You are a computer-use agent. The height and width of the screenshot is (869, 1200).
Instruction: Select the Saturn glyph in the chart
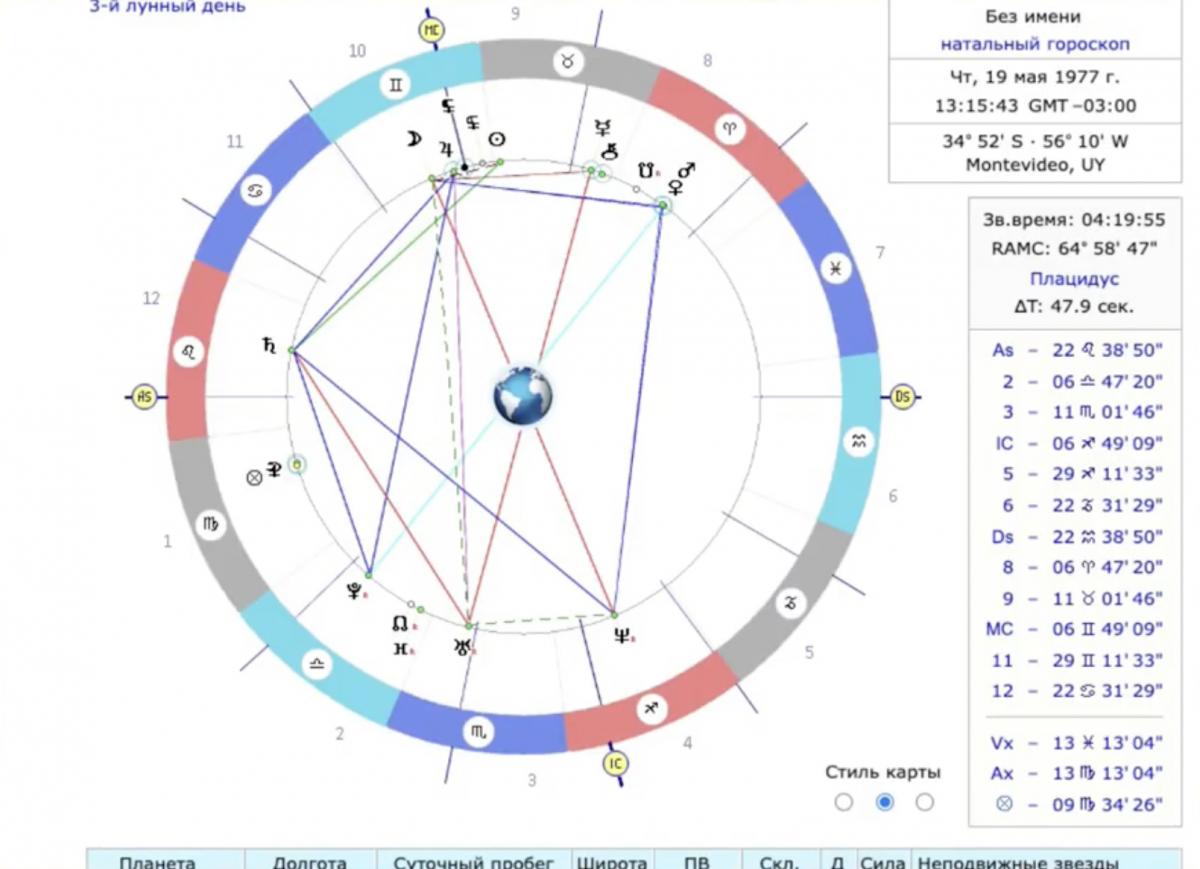coord(268,346)
